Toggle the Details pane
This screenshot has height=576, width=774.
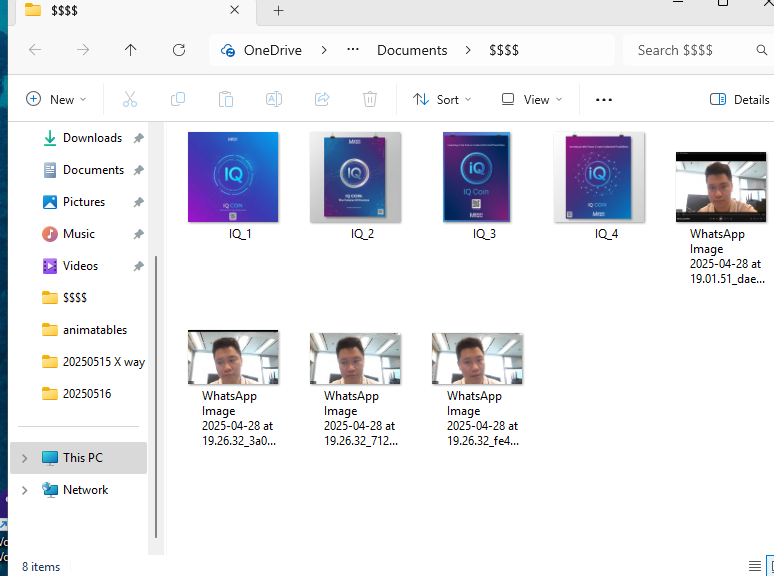tap(740, 99)
